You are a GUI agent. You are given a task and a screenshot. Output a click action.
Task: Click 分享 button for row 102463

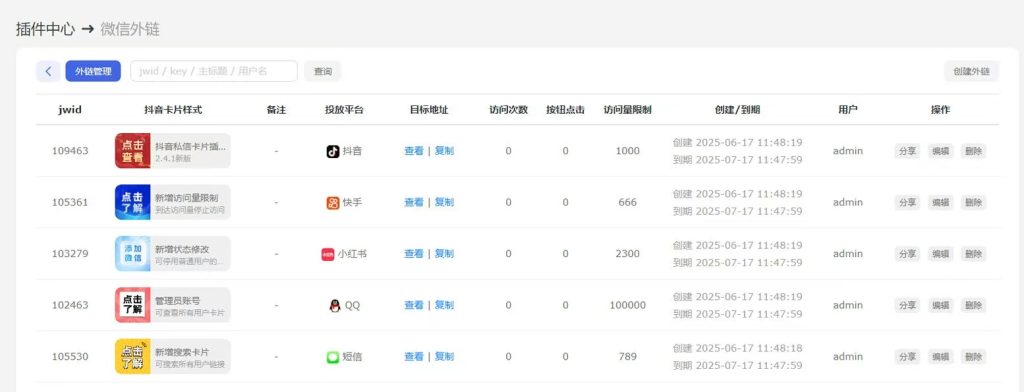[x=907, y=305]
